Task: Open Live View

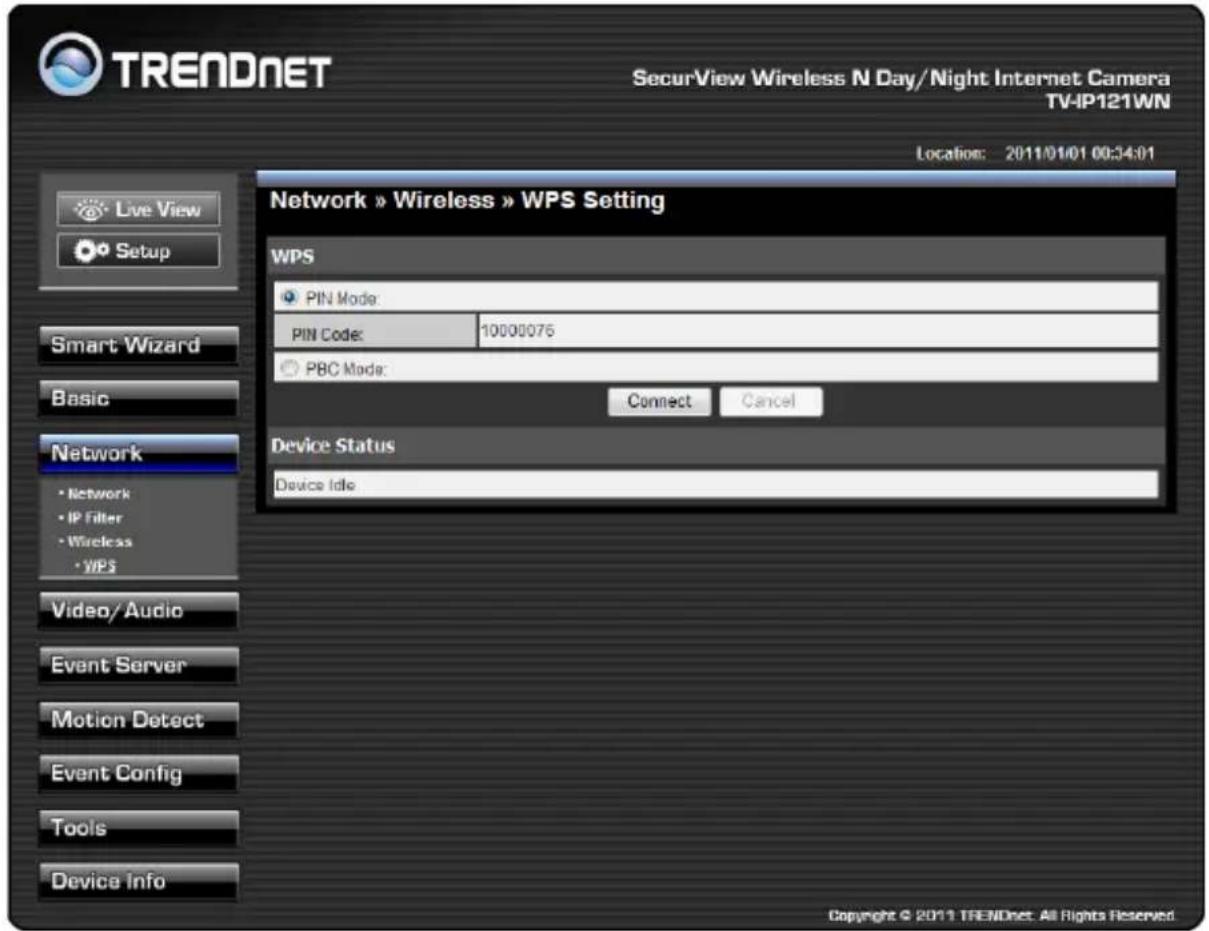Action: [x=137, y=210]
